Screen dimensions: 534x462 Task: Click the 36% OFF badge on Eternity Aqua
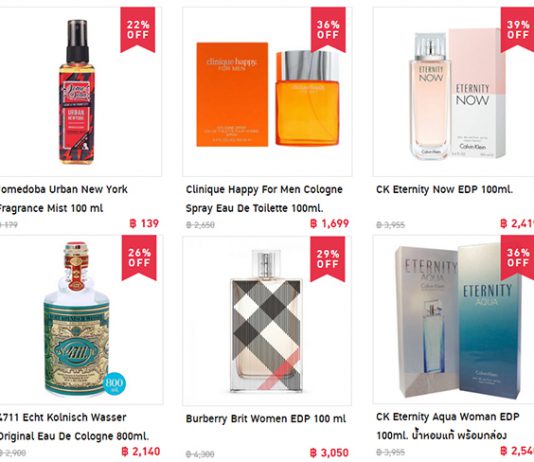(517, 258)
